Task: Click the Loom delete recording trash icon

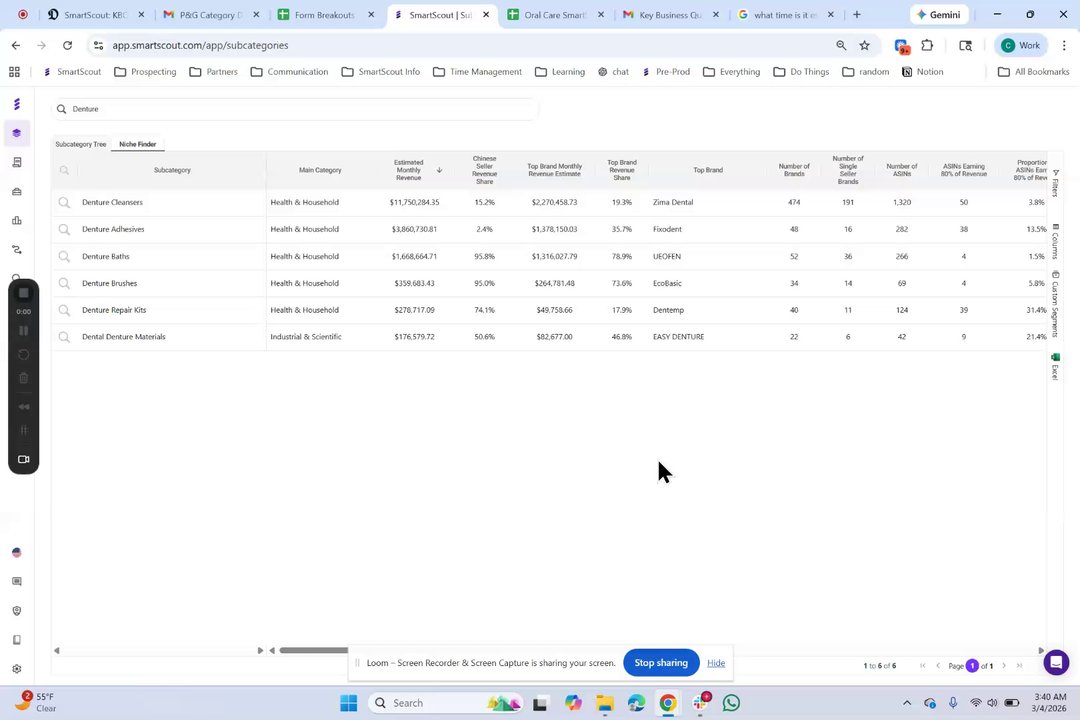Action: [x=23, y=378]
